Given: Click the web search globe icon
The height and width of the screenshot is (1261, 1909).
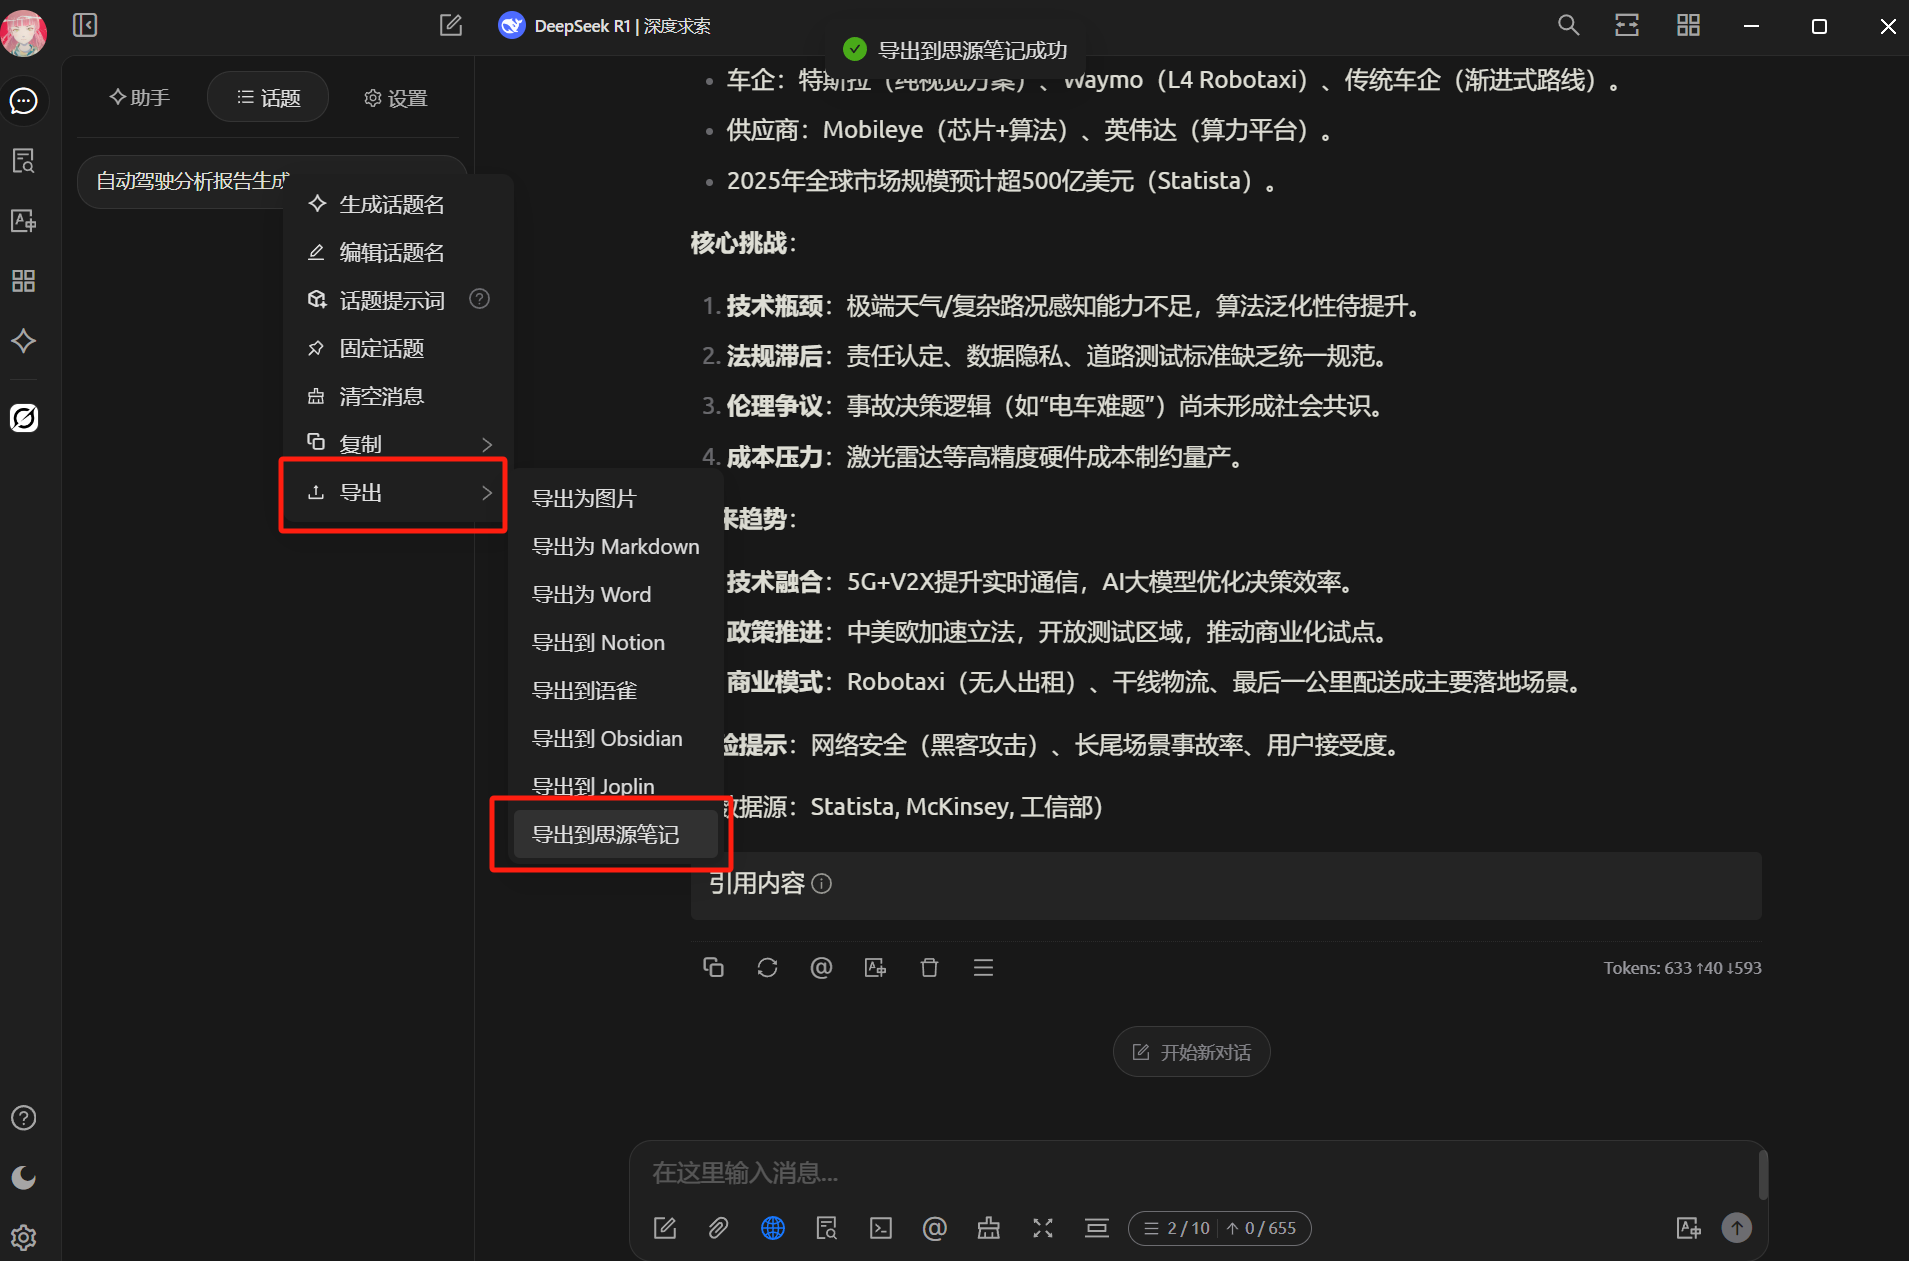Looking at the screenshot, I should point(772,1228).
